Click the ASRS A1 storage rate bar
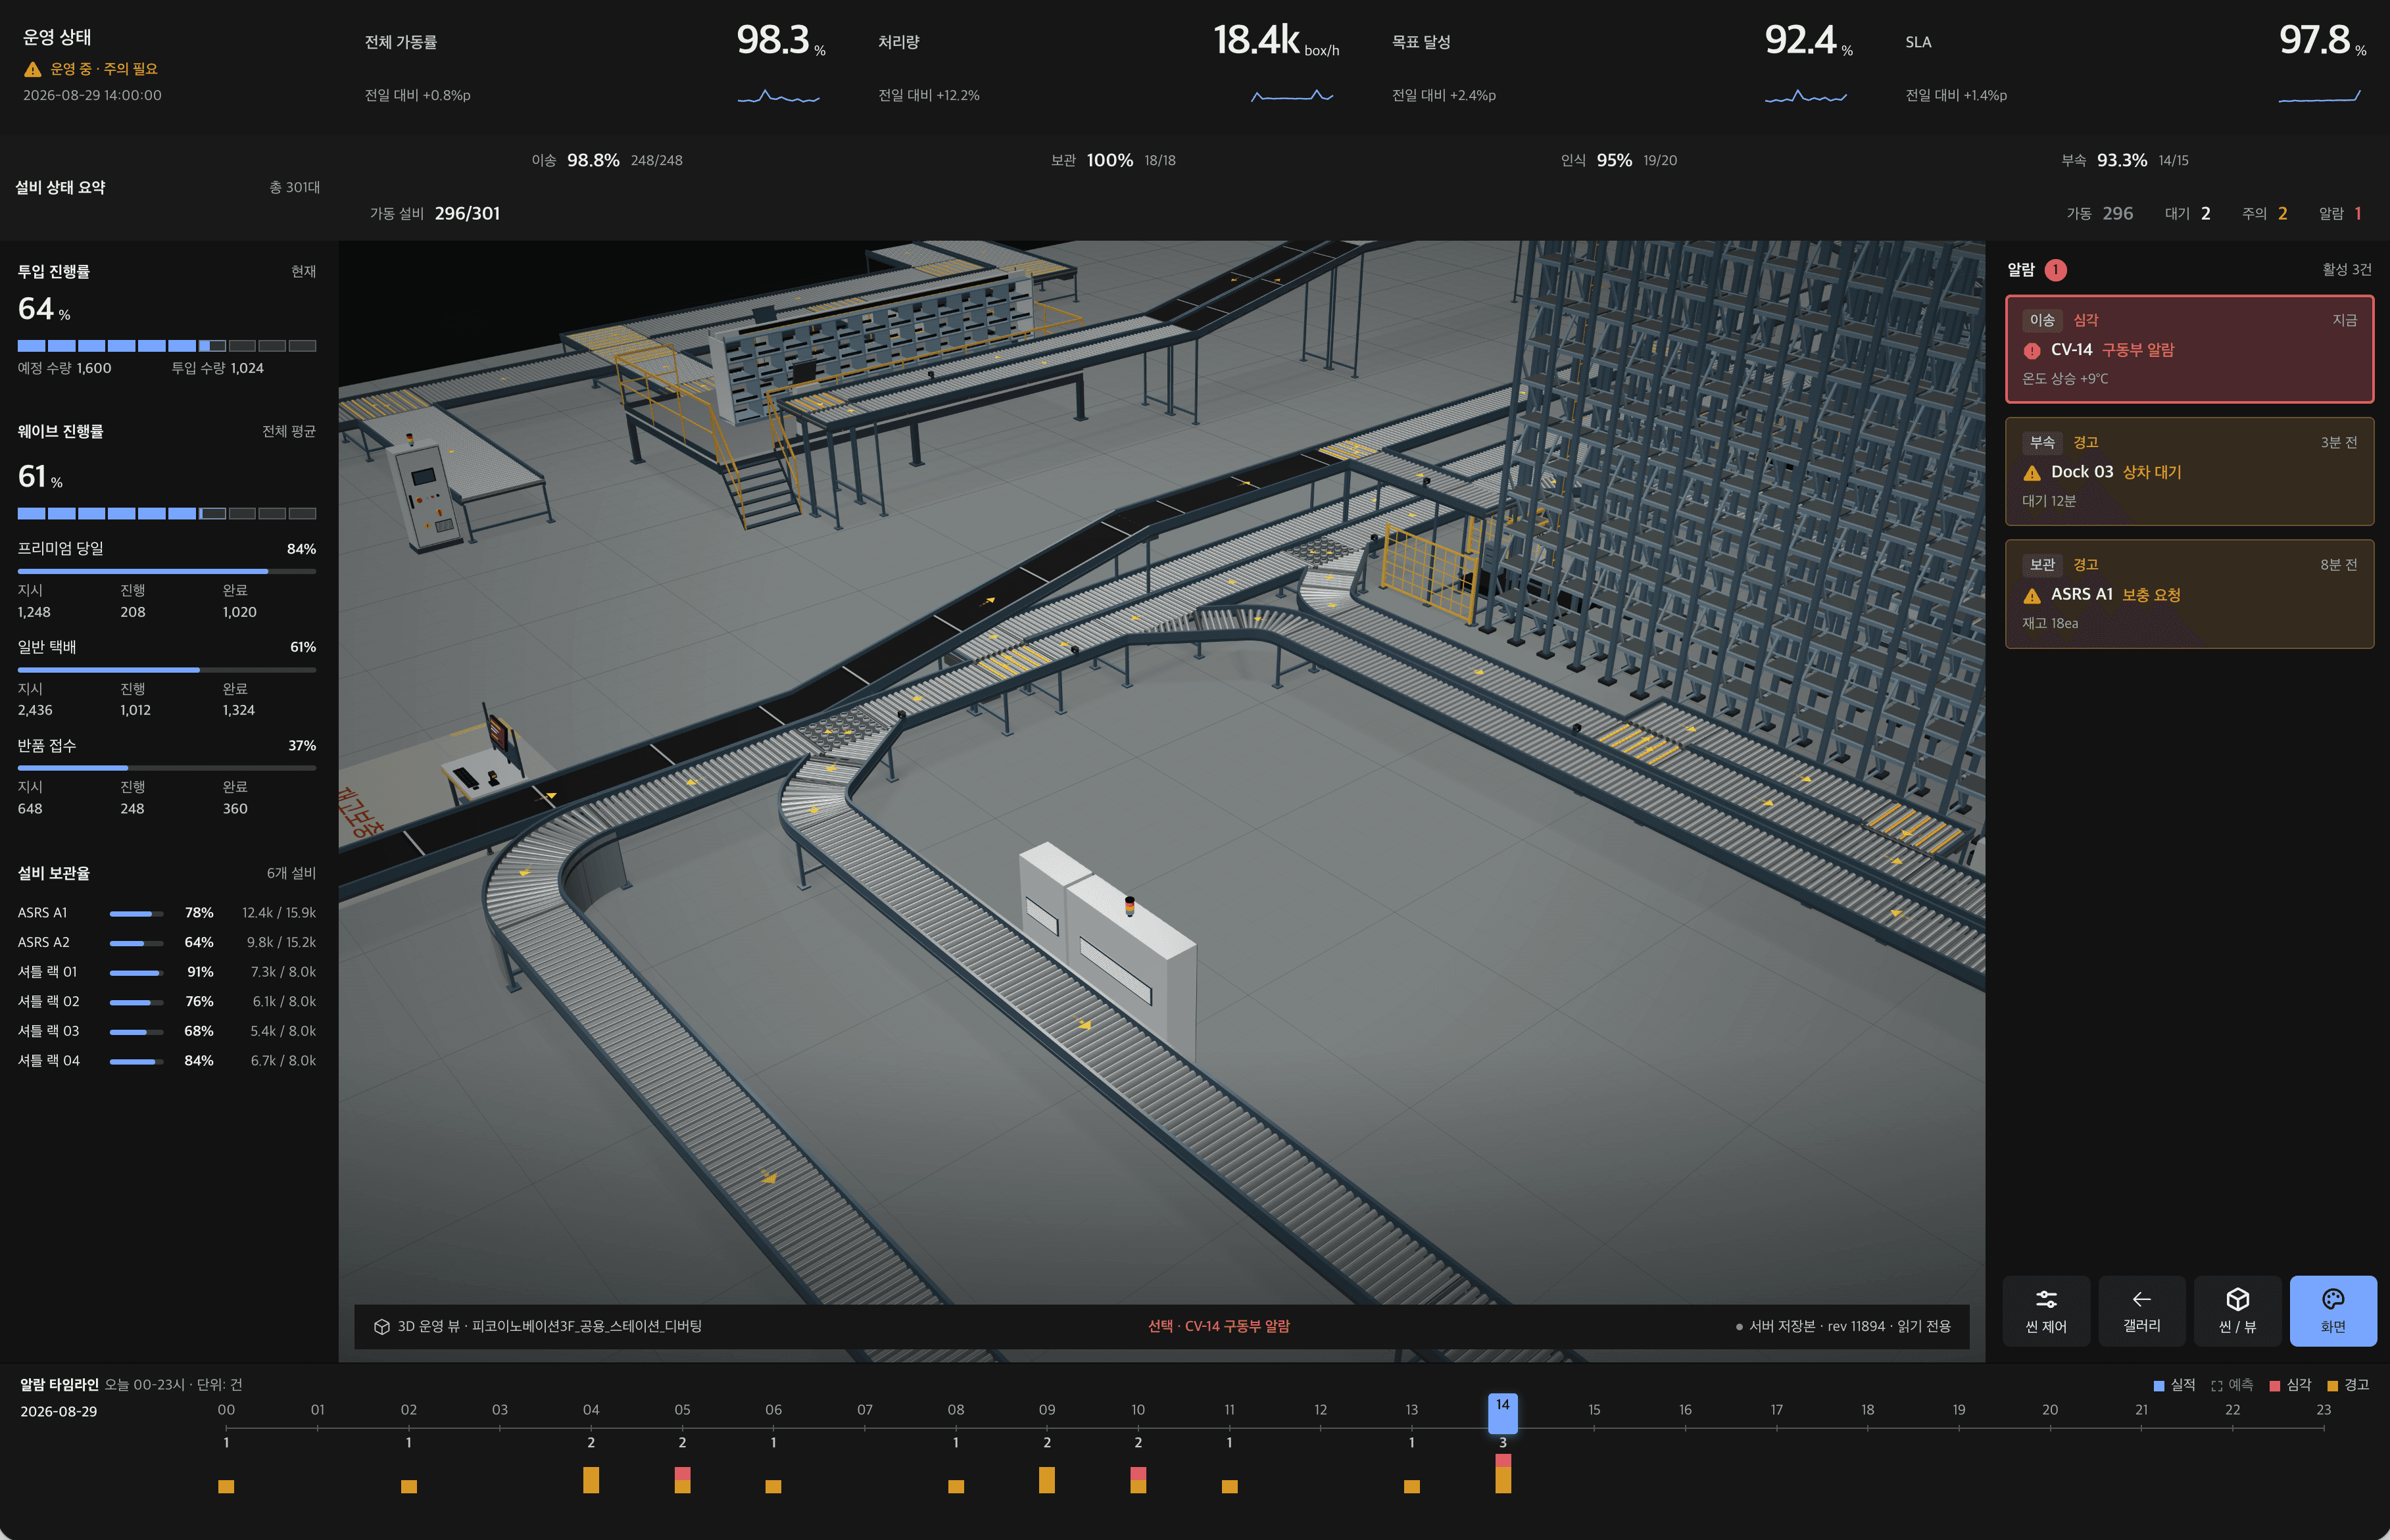This screenshot has width=2390, height=1540. click(136, 914)
